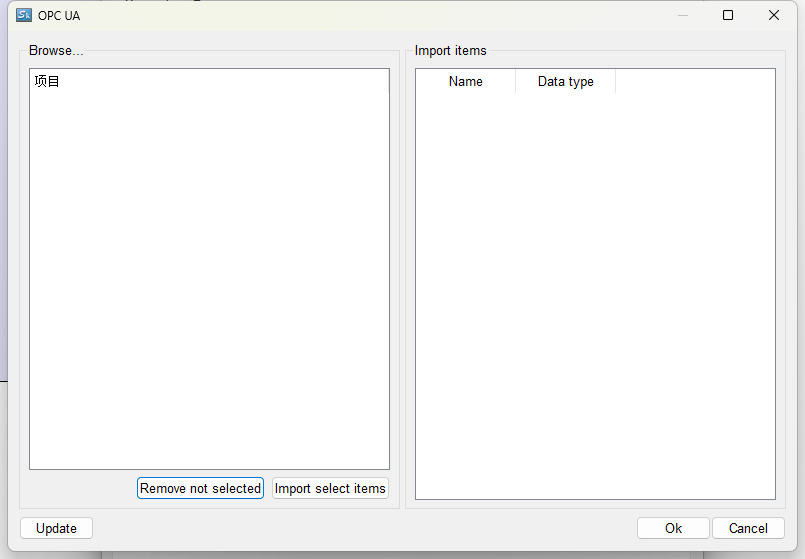This screenshot has width=805, height=559.
Task: Click the Browse... group label
Action: (x=56, y=50)
